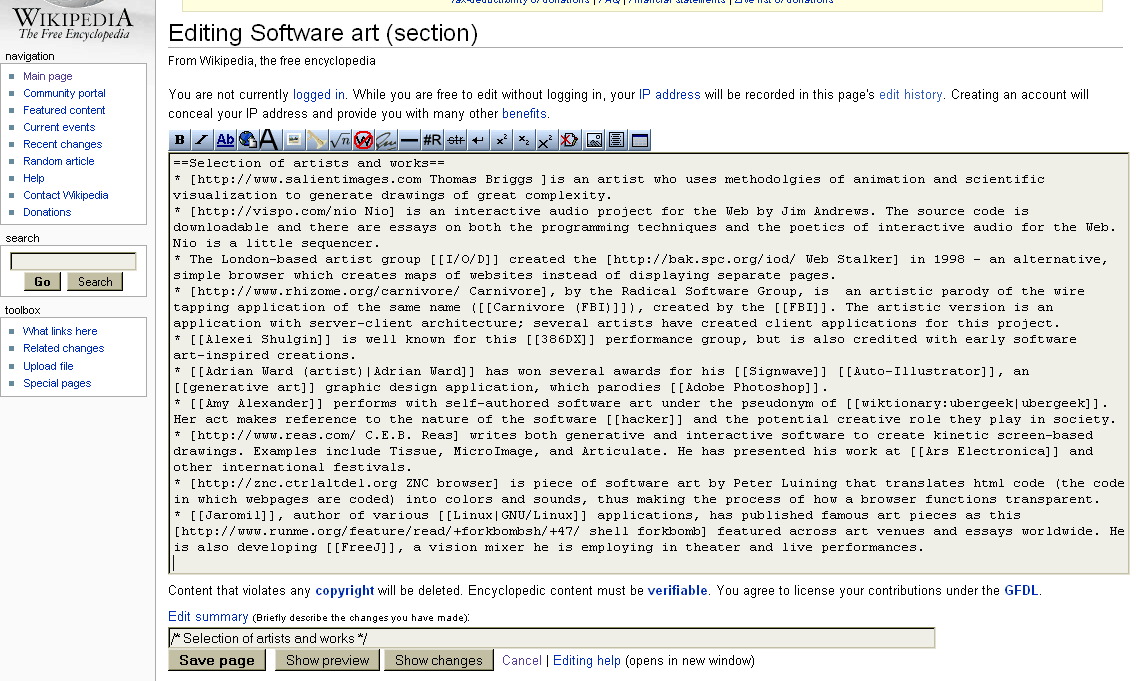The height and width of the screenshot is (681, 1136).
Task: Apply italic text formatting icon
Action: click(x=202, y=140)
